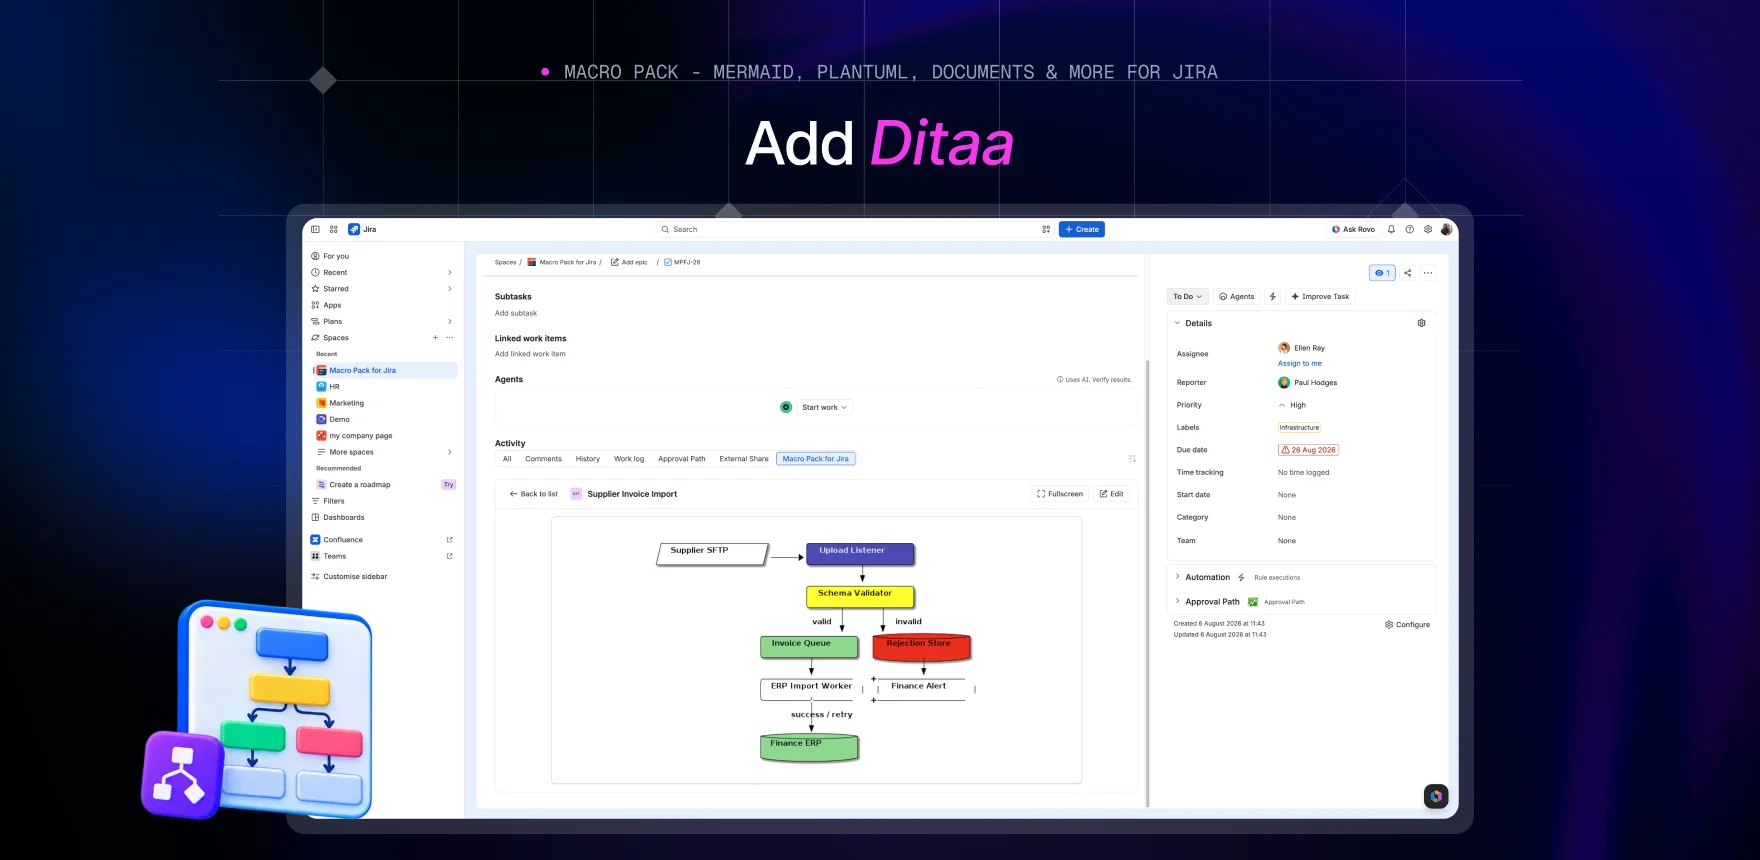Switch to the History activity tab

(588, 459)
